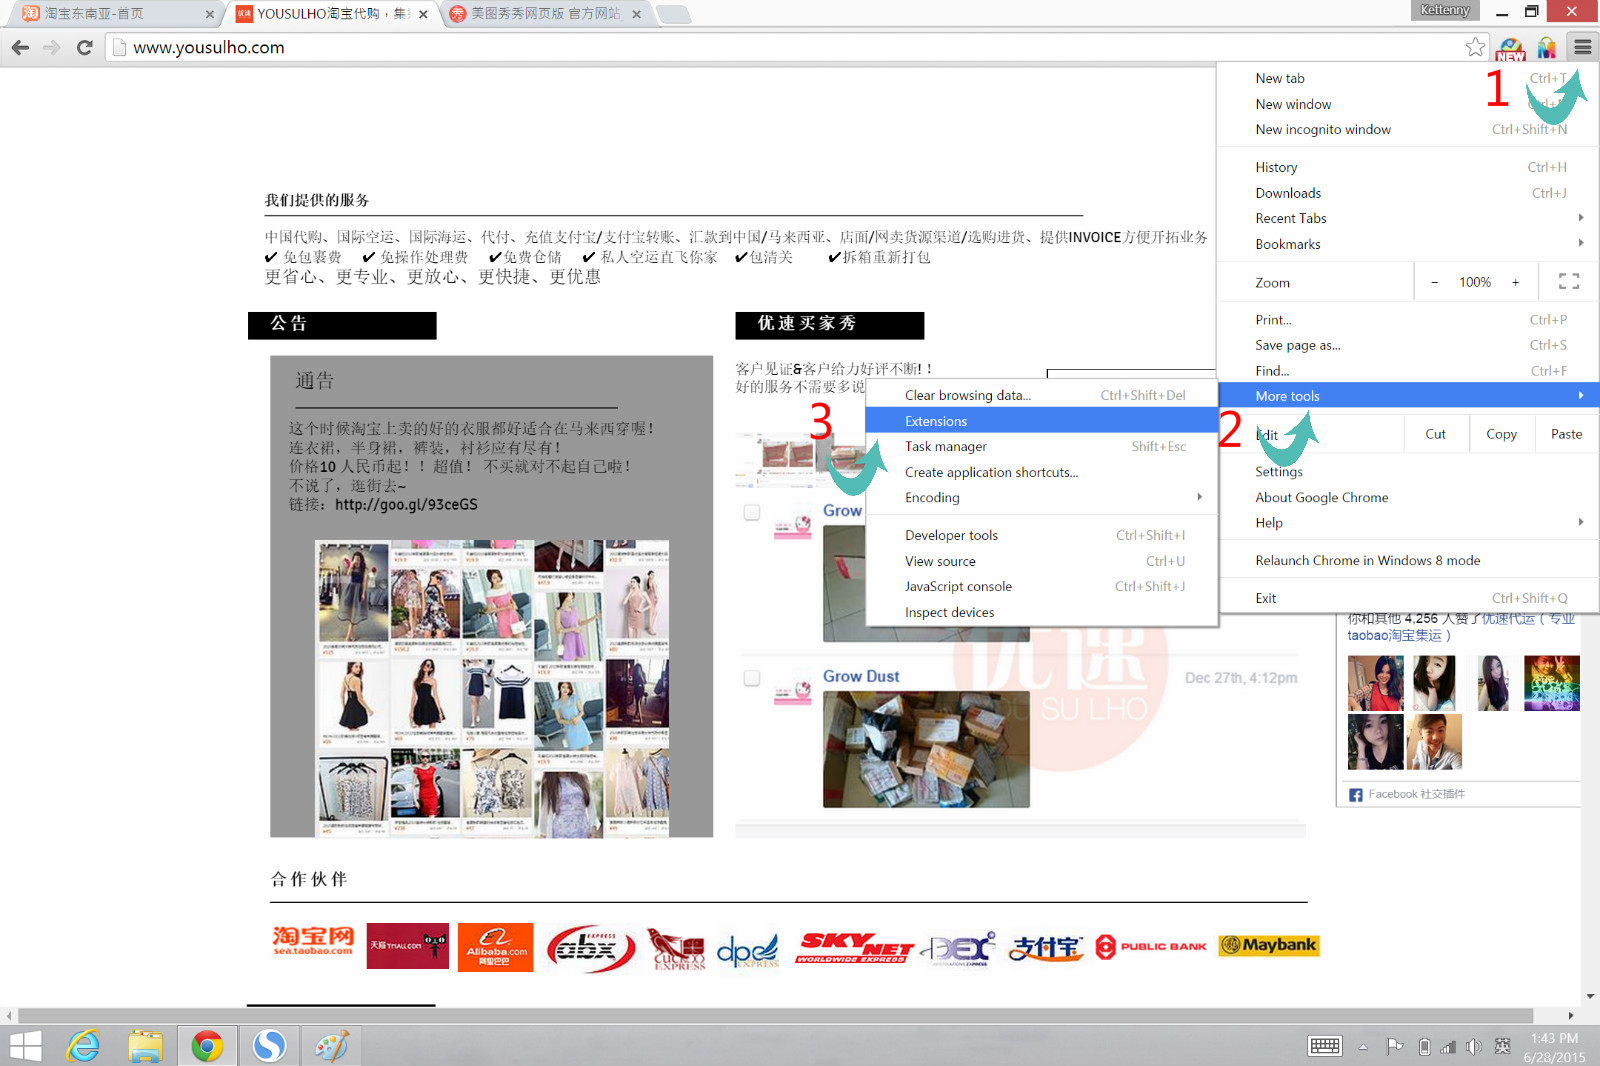
Task: Increase zoom with the plus button
Action: tap(1515, 282)
